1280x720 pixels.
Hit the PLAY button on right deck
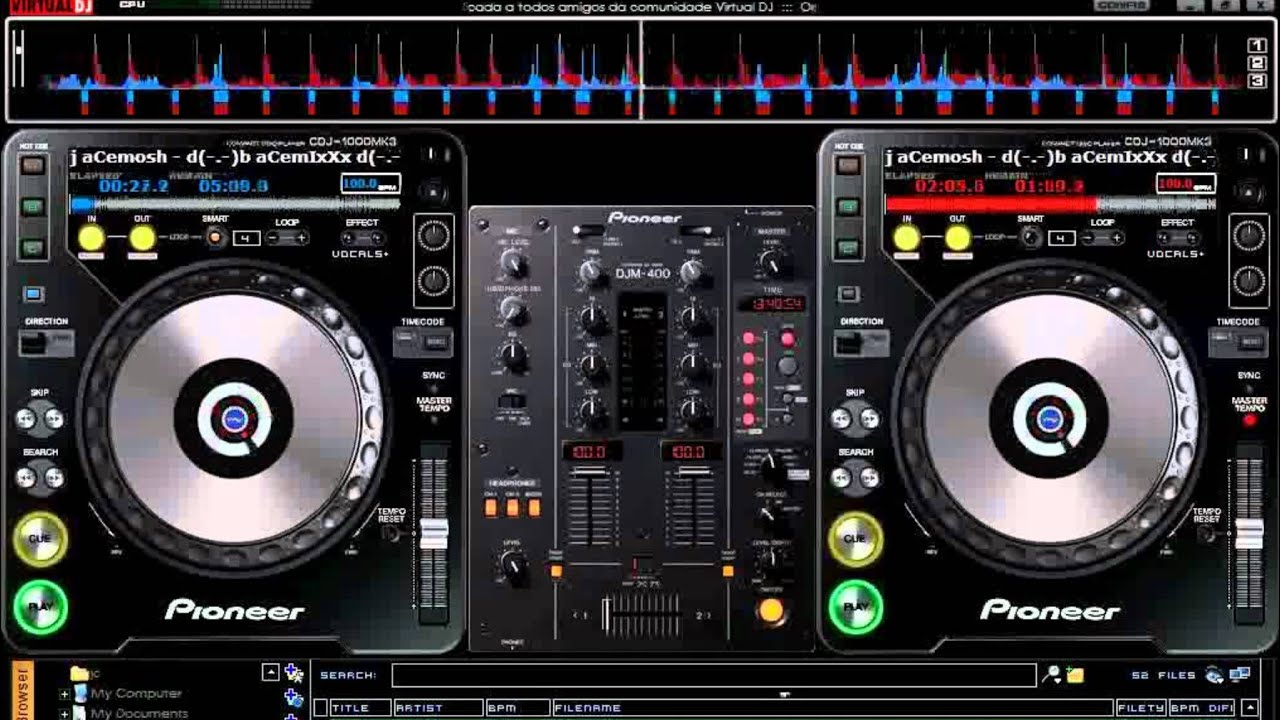tap(855, 606)
